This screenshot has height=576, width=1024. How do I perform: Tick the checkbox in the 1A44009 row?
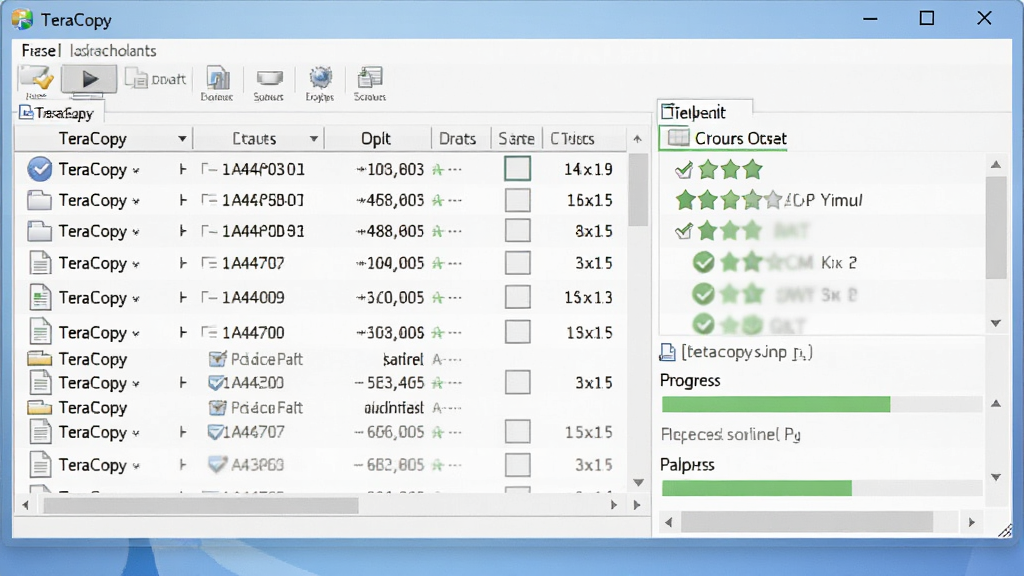(x=517, y=297)
